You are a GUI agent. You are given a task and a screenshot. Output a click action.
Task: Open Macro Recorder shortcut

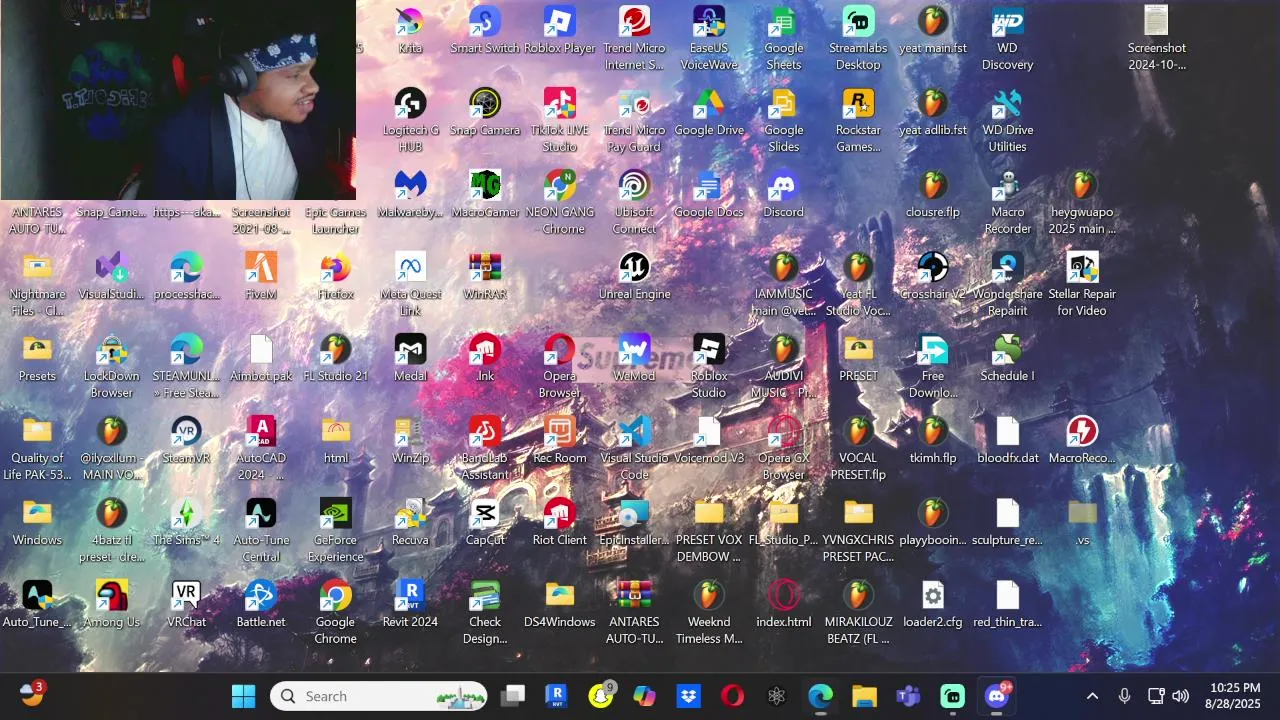(1007, 202)
